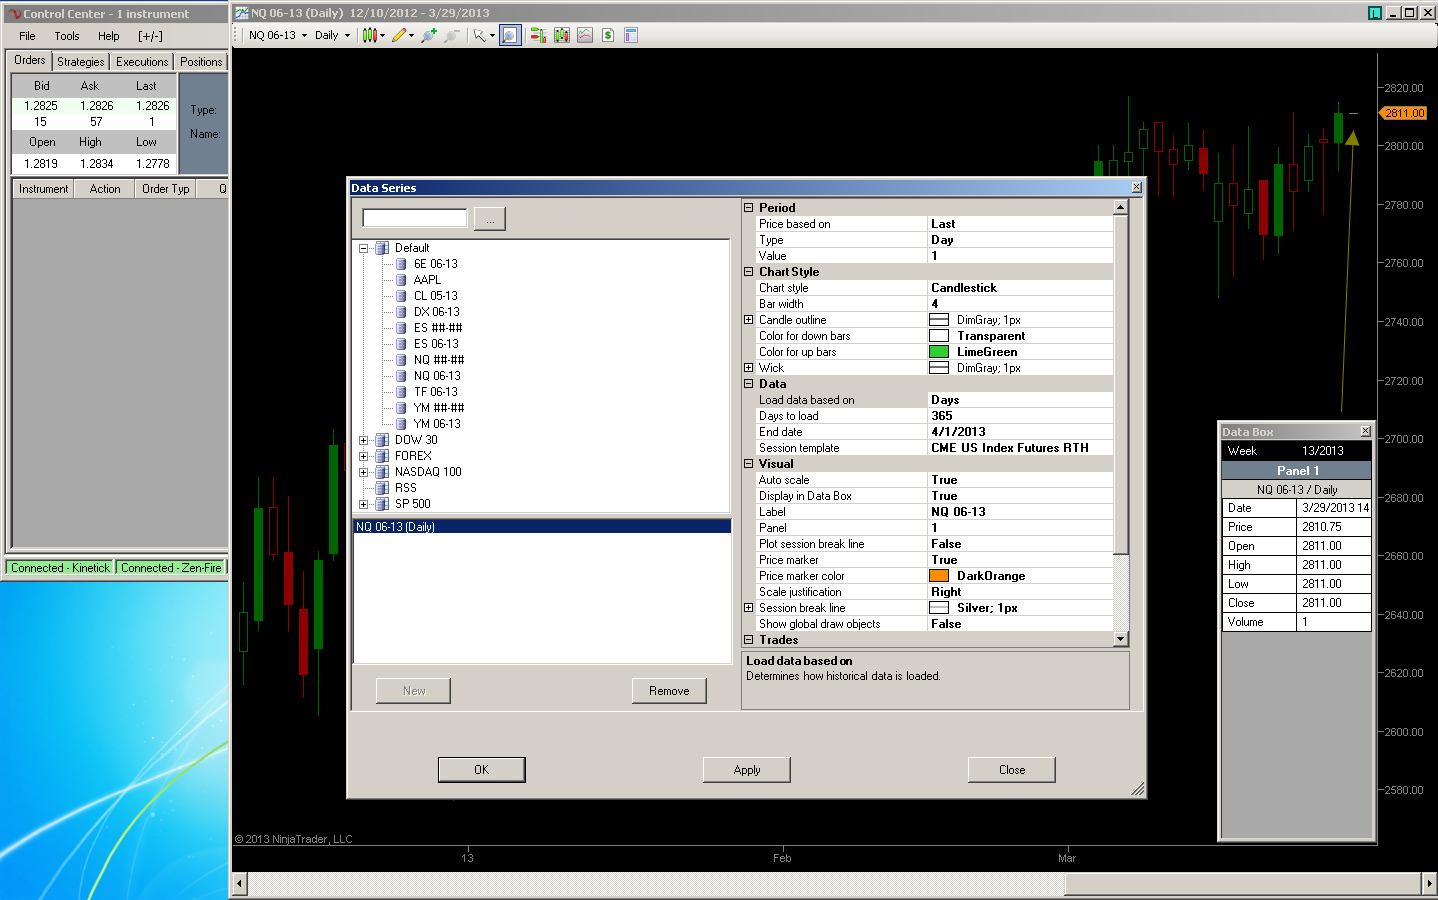Switch to the Orders tab
The height and width of the screenshot is (900, 1438).
pyautogui.click(x=30, y=60)
